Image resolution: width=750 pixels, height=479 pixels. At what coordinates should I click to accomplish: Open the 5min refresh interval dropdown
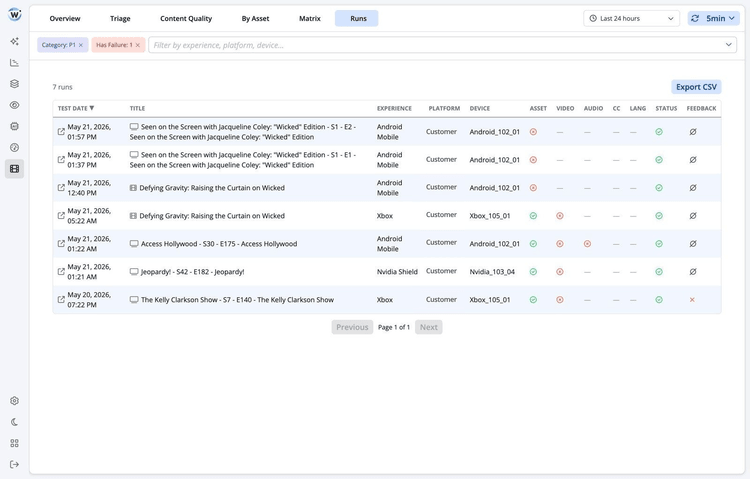point(714,18)
